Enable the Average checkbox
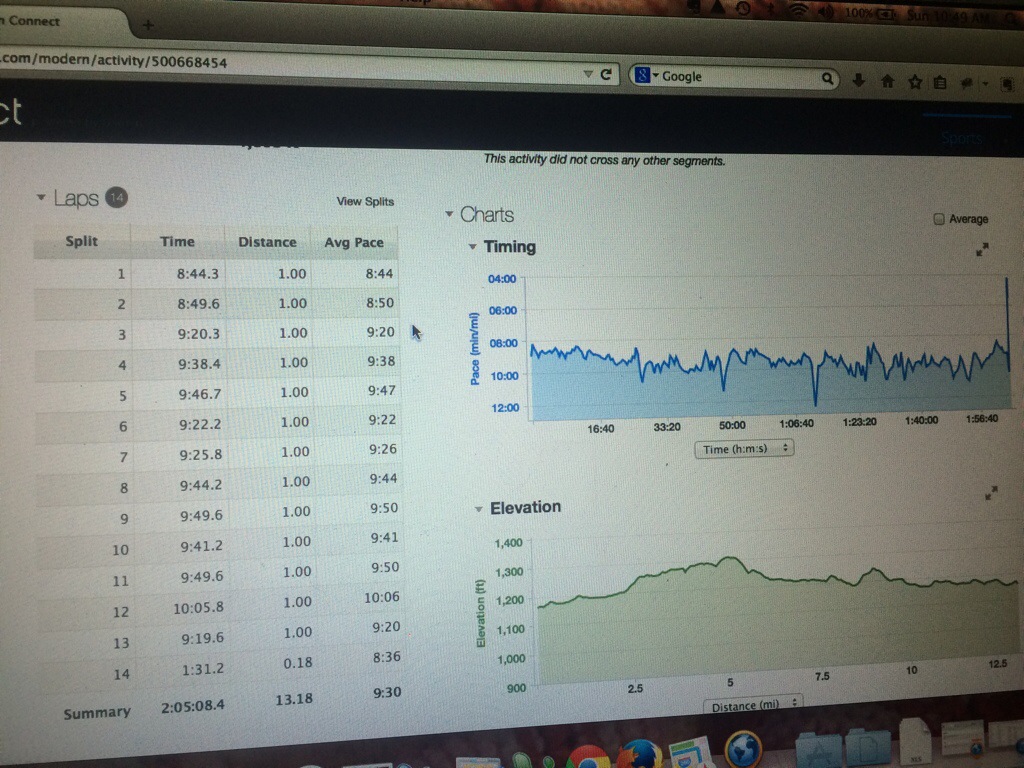Image resolution: width=1024 pixels, height=768 pixels. (x=938, y=219)
